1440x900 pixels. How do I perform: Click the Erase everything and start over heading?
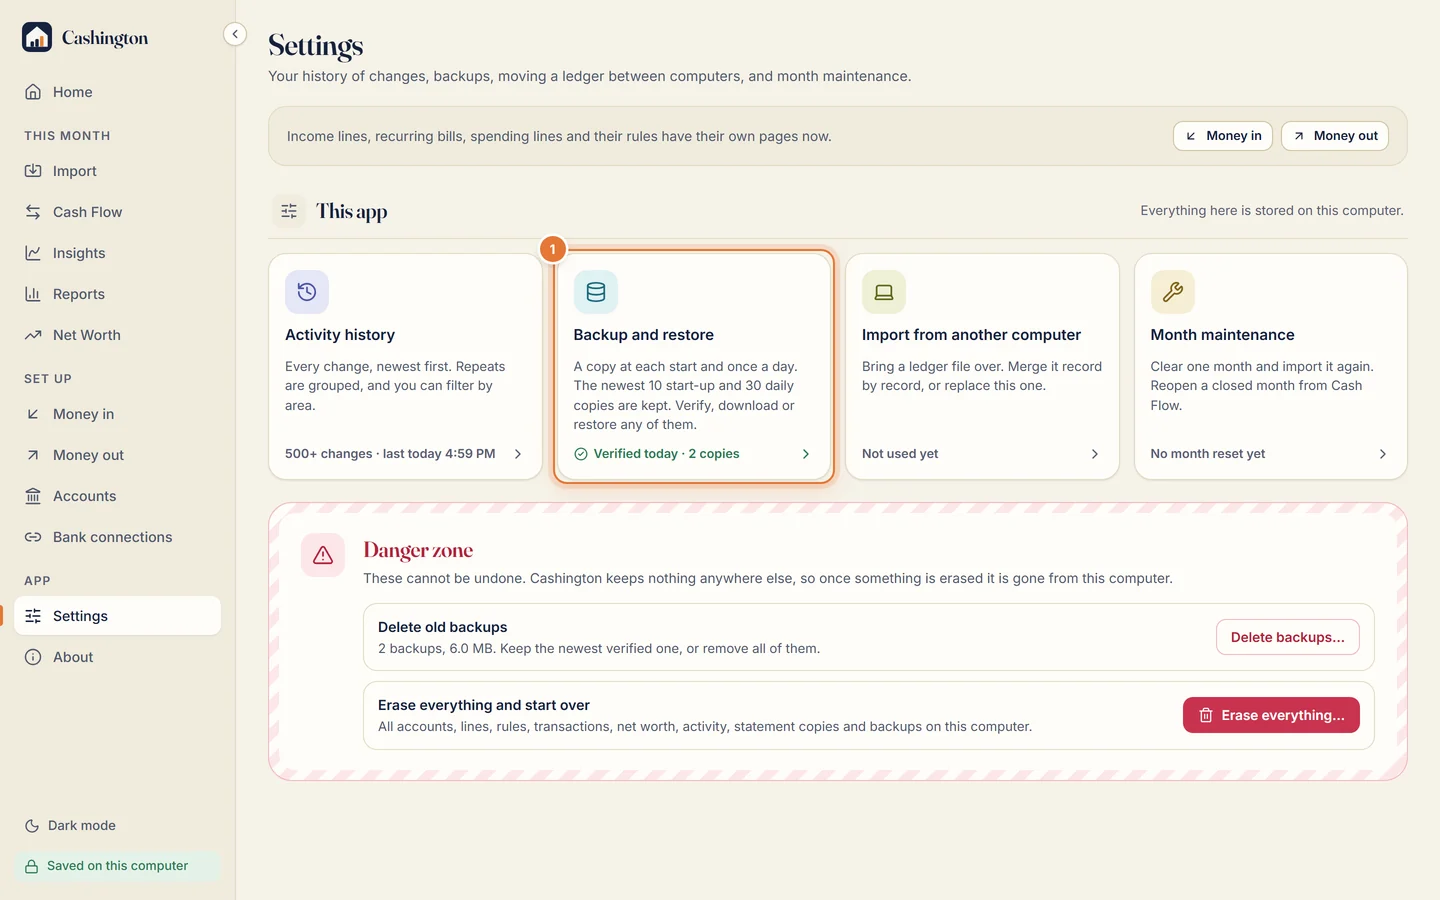click(x=484, y=705)
